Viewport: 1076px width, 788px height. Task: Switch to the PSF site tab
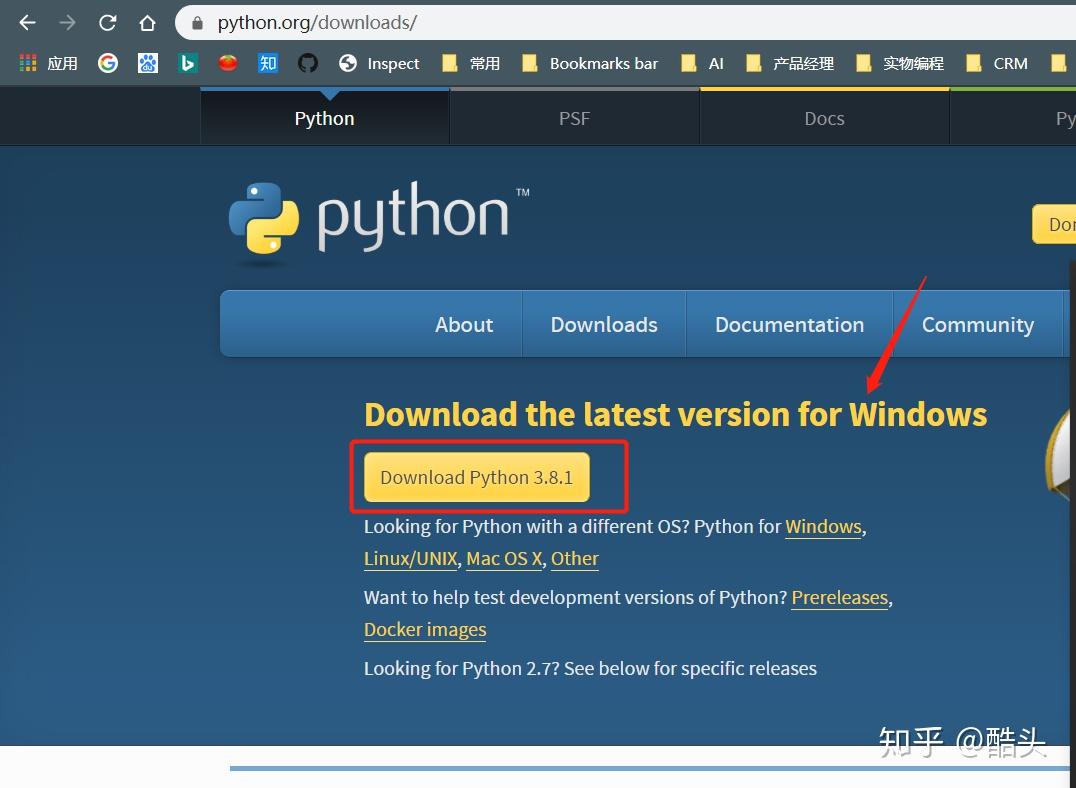[x=574, y=117]
